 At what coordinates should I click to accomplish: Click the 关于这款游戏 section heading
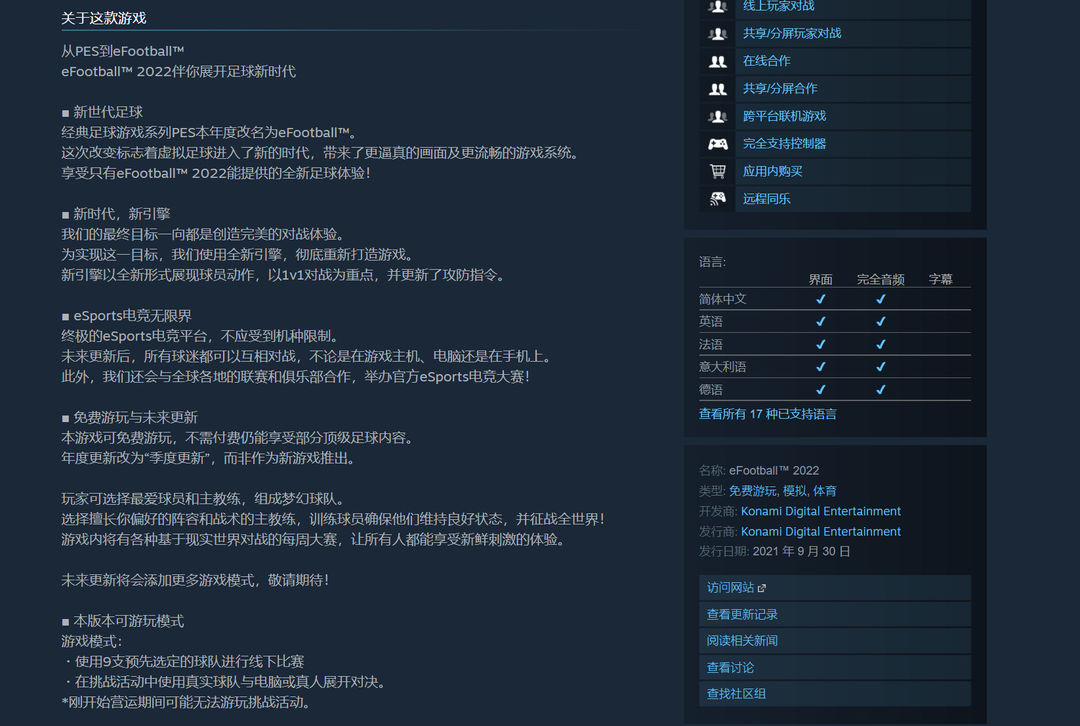click(x=103, y=18)
